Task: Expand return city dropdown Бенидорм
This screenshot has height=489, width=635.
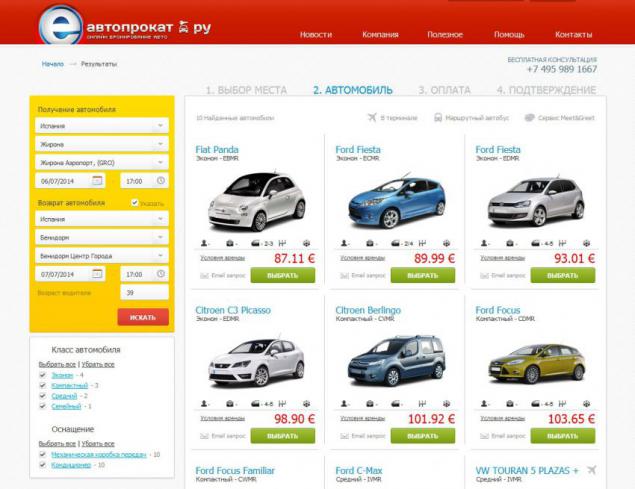Action: point(102,237)
